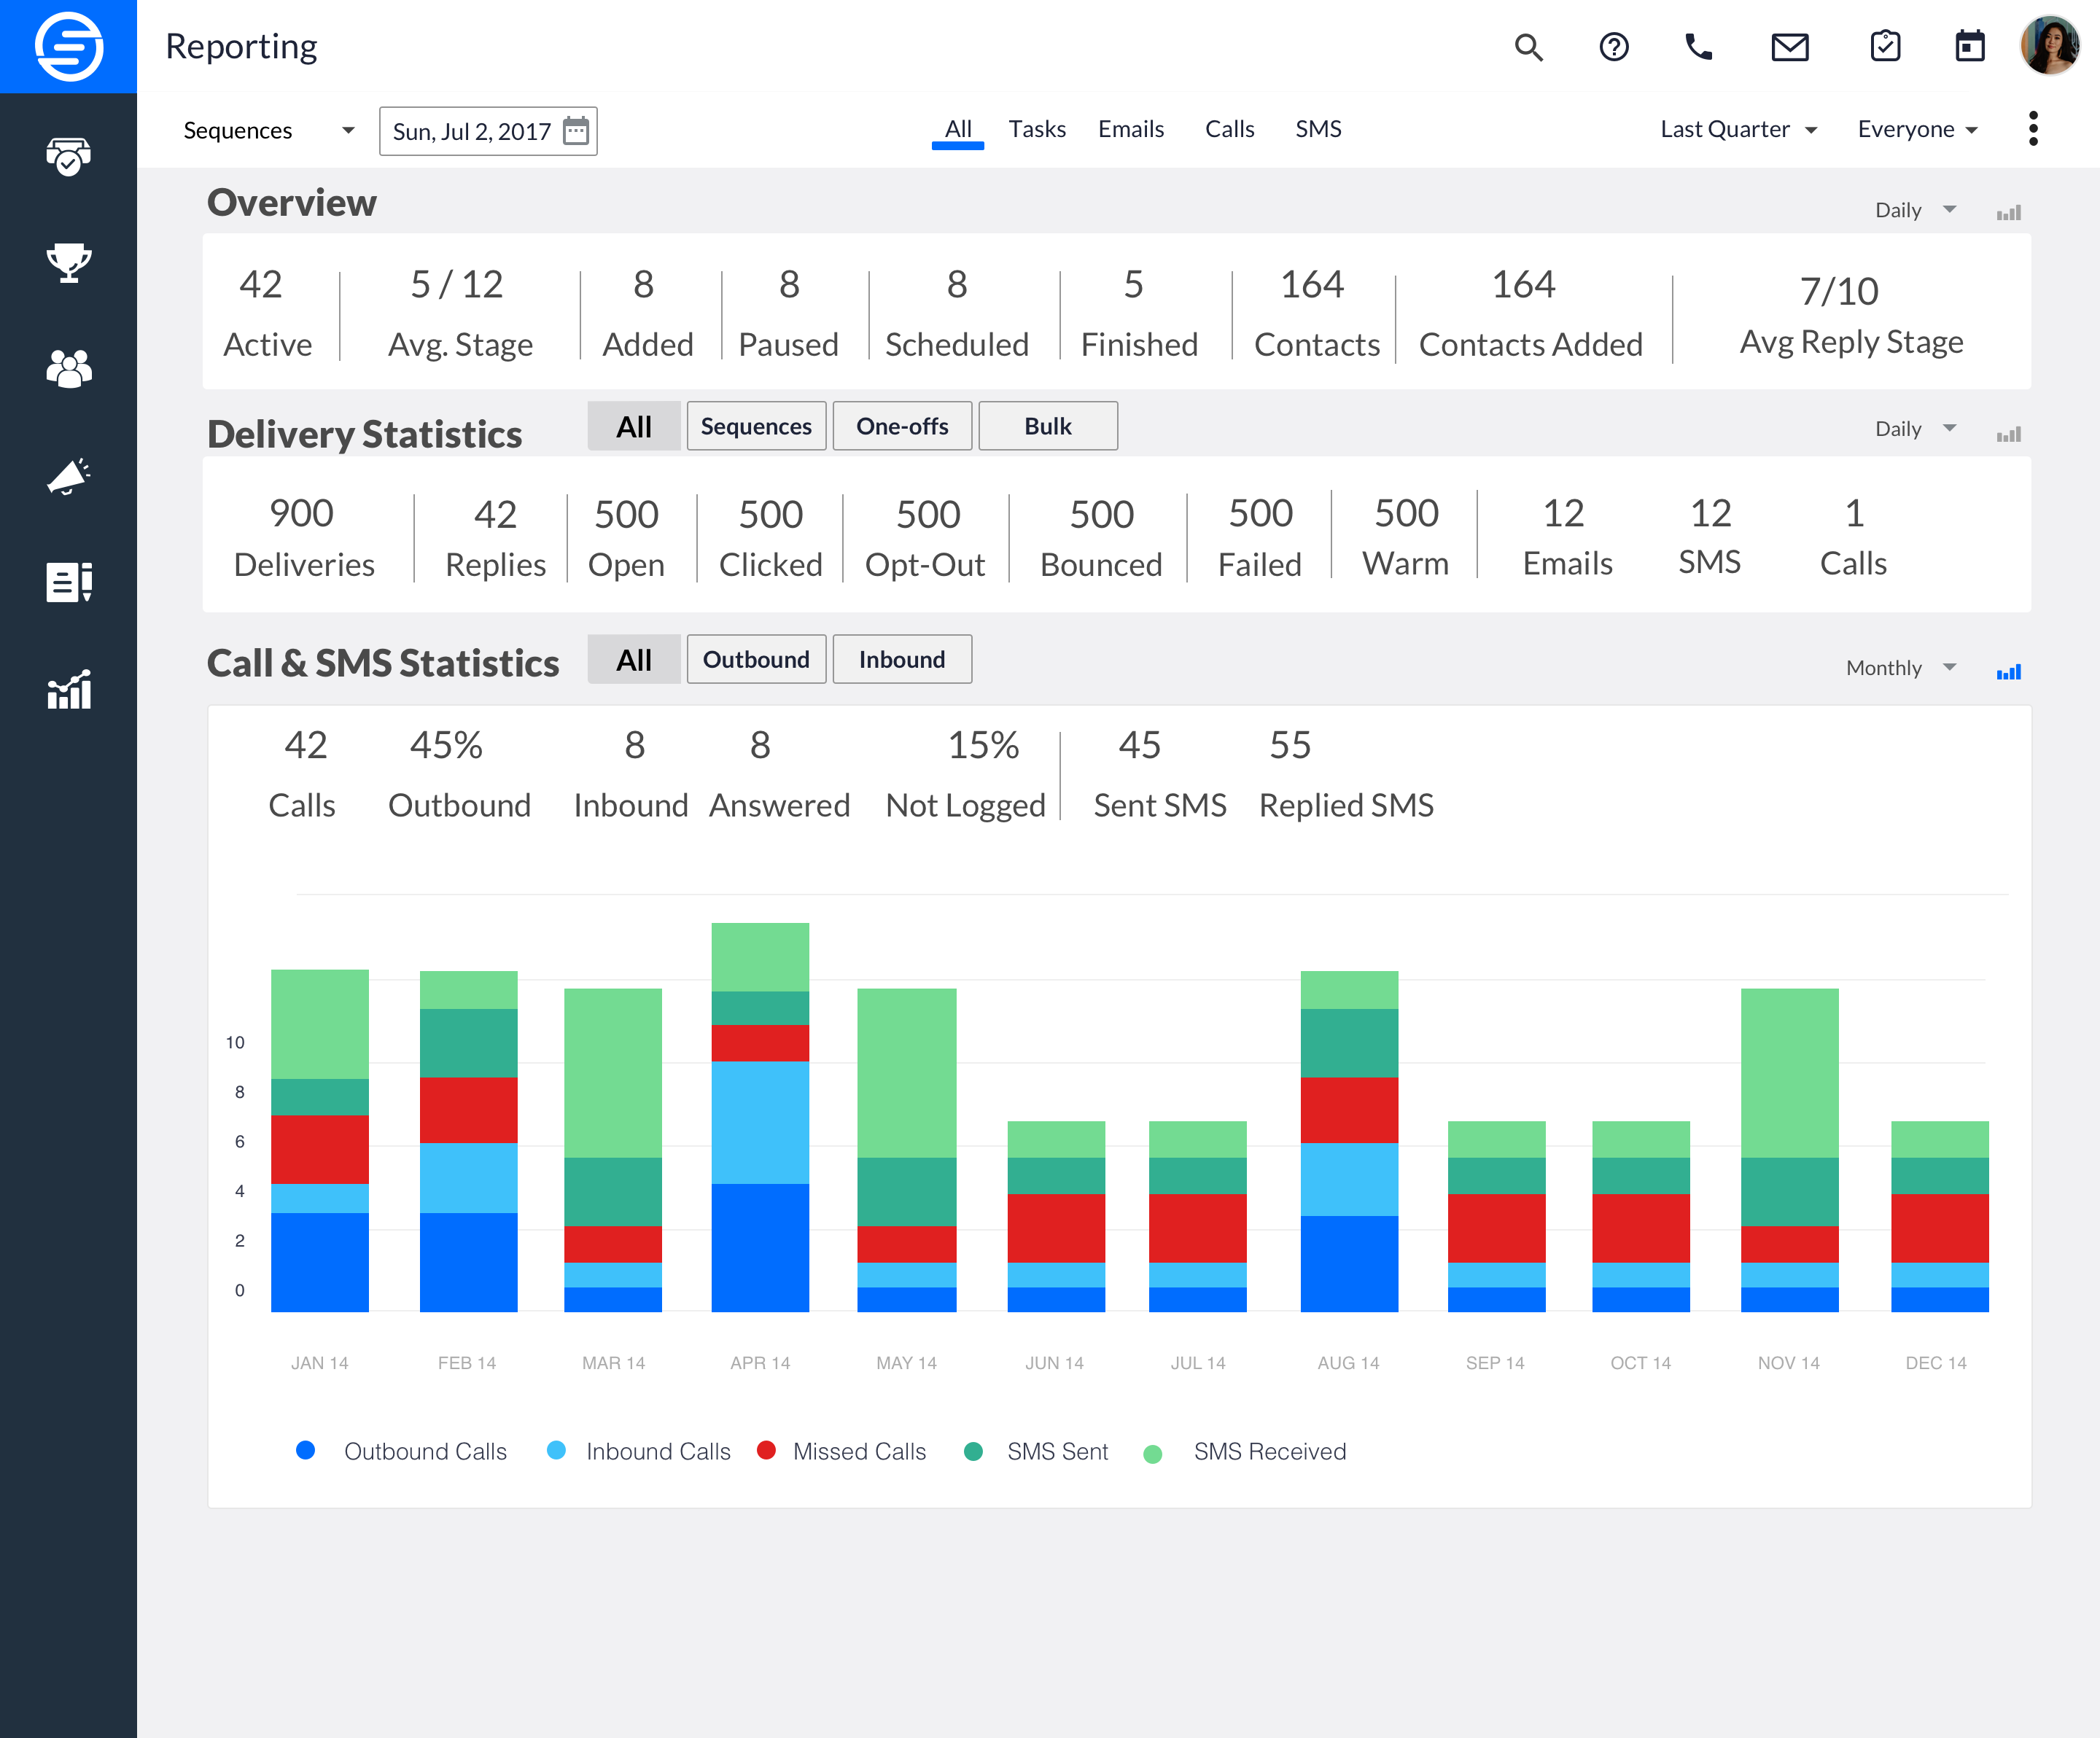Select the reports chart icon in the sidebar
Viewport: 2100px width, 1738px height.
coord(67,690)
